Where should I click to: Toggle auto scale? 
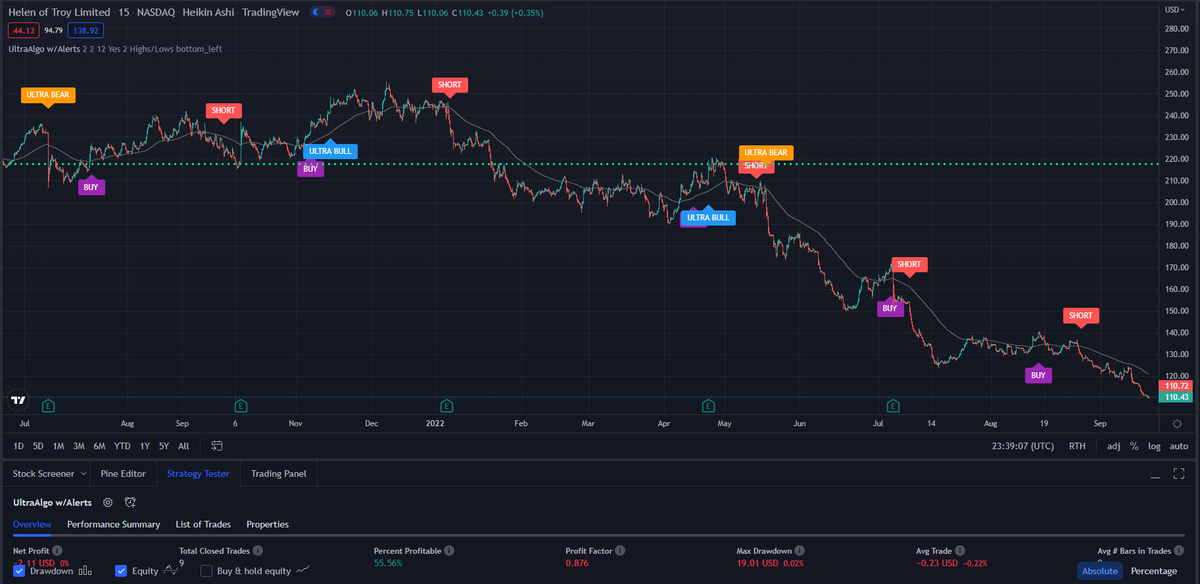tap(1179, 446)
